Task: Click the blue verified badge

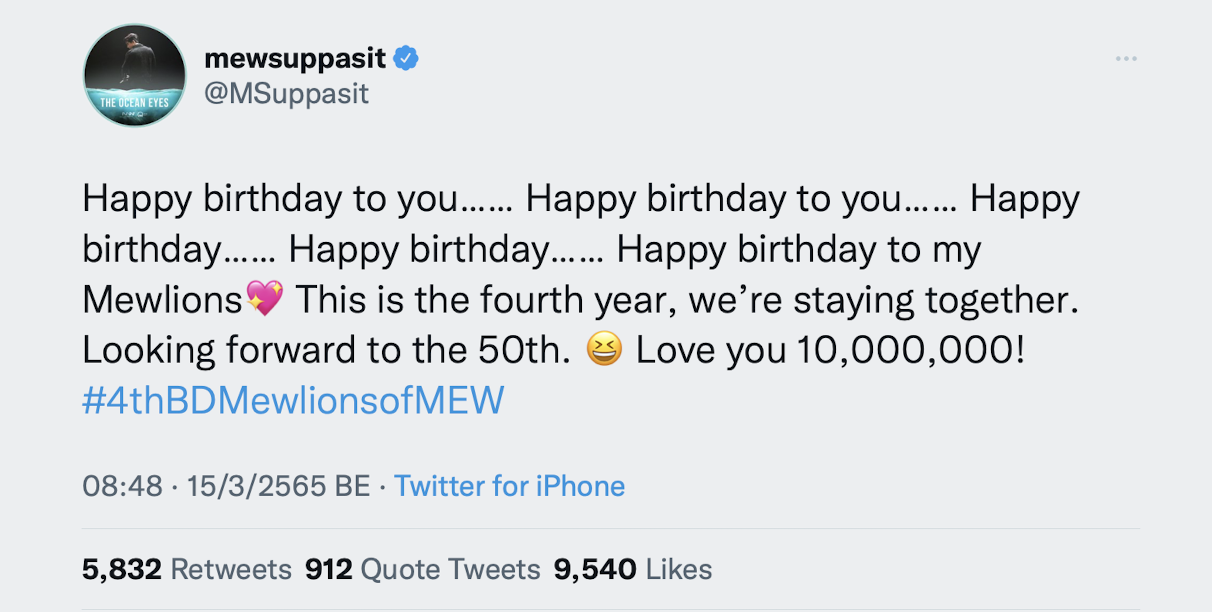Action: (405, 58)
